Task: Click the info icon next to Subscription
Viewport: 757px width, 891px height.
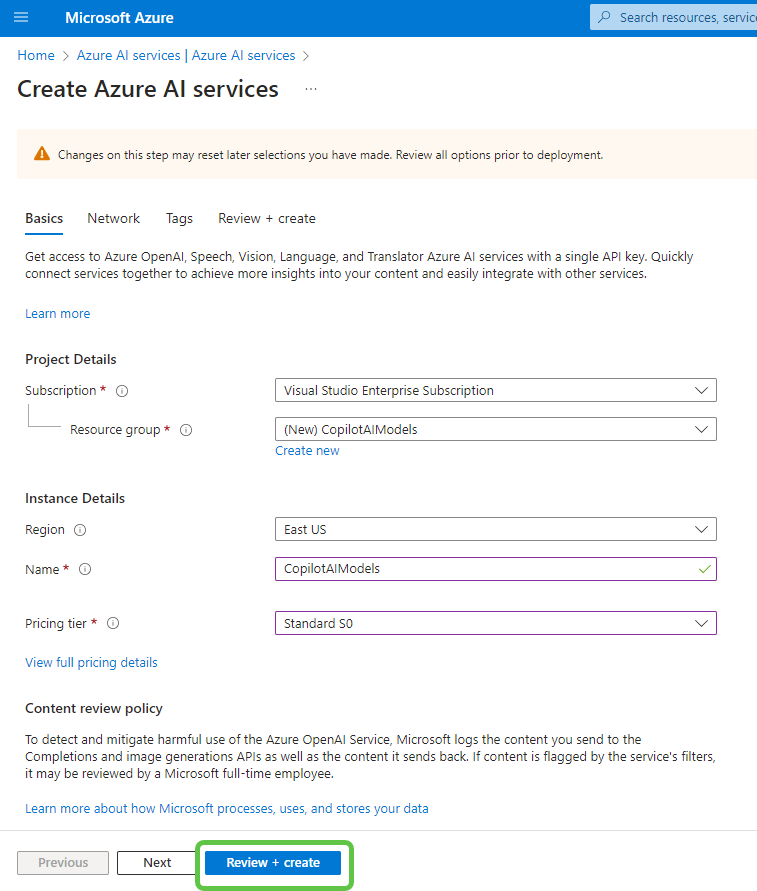Action: click(121, 390)
